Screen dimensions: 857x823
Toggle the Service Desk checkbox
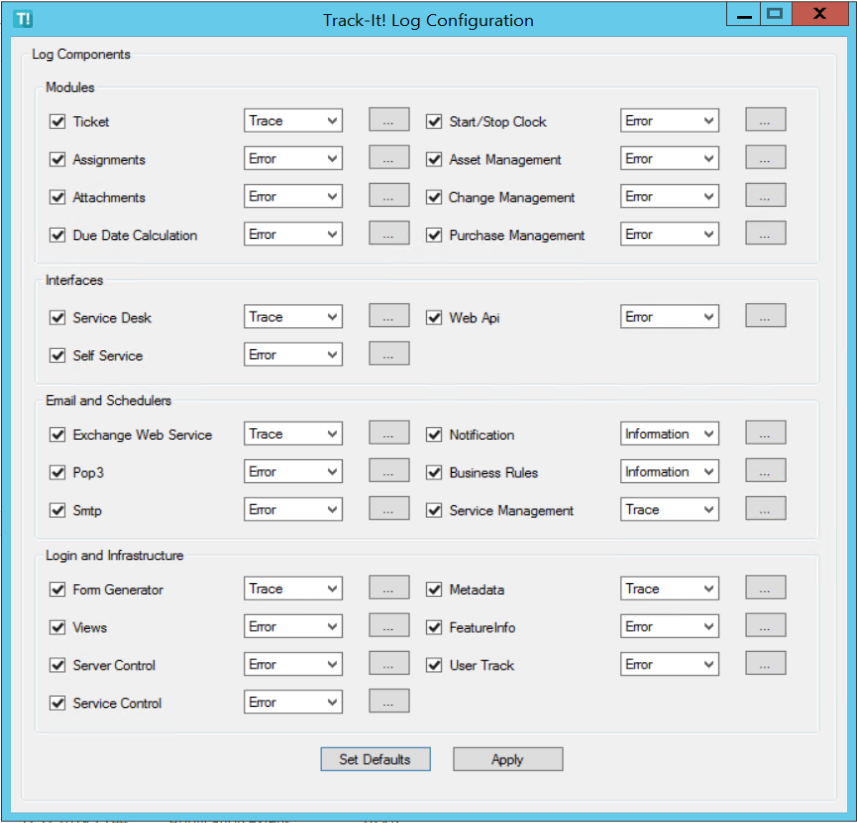coord(57,318)
